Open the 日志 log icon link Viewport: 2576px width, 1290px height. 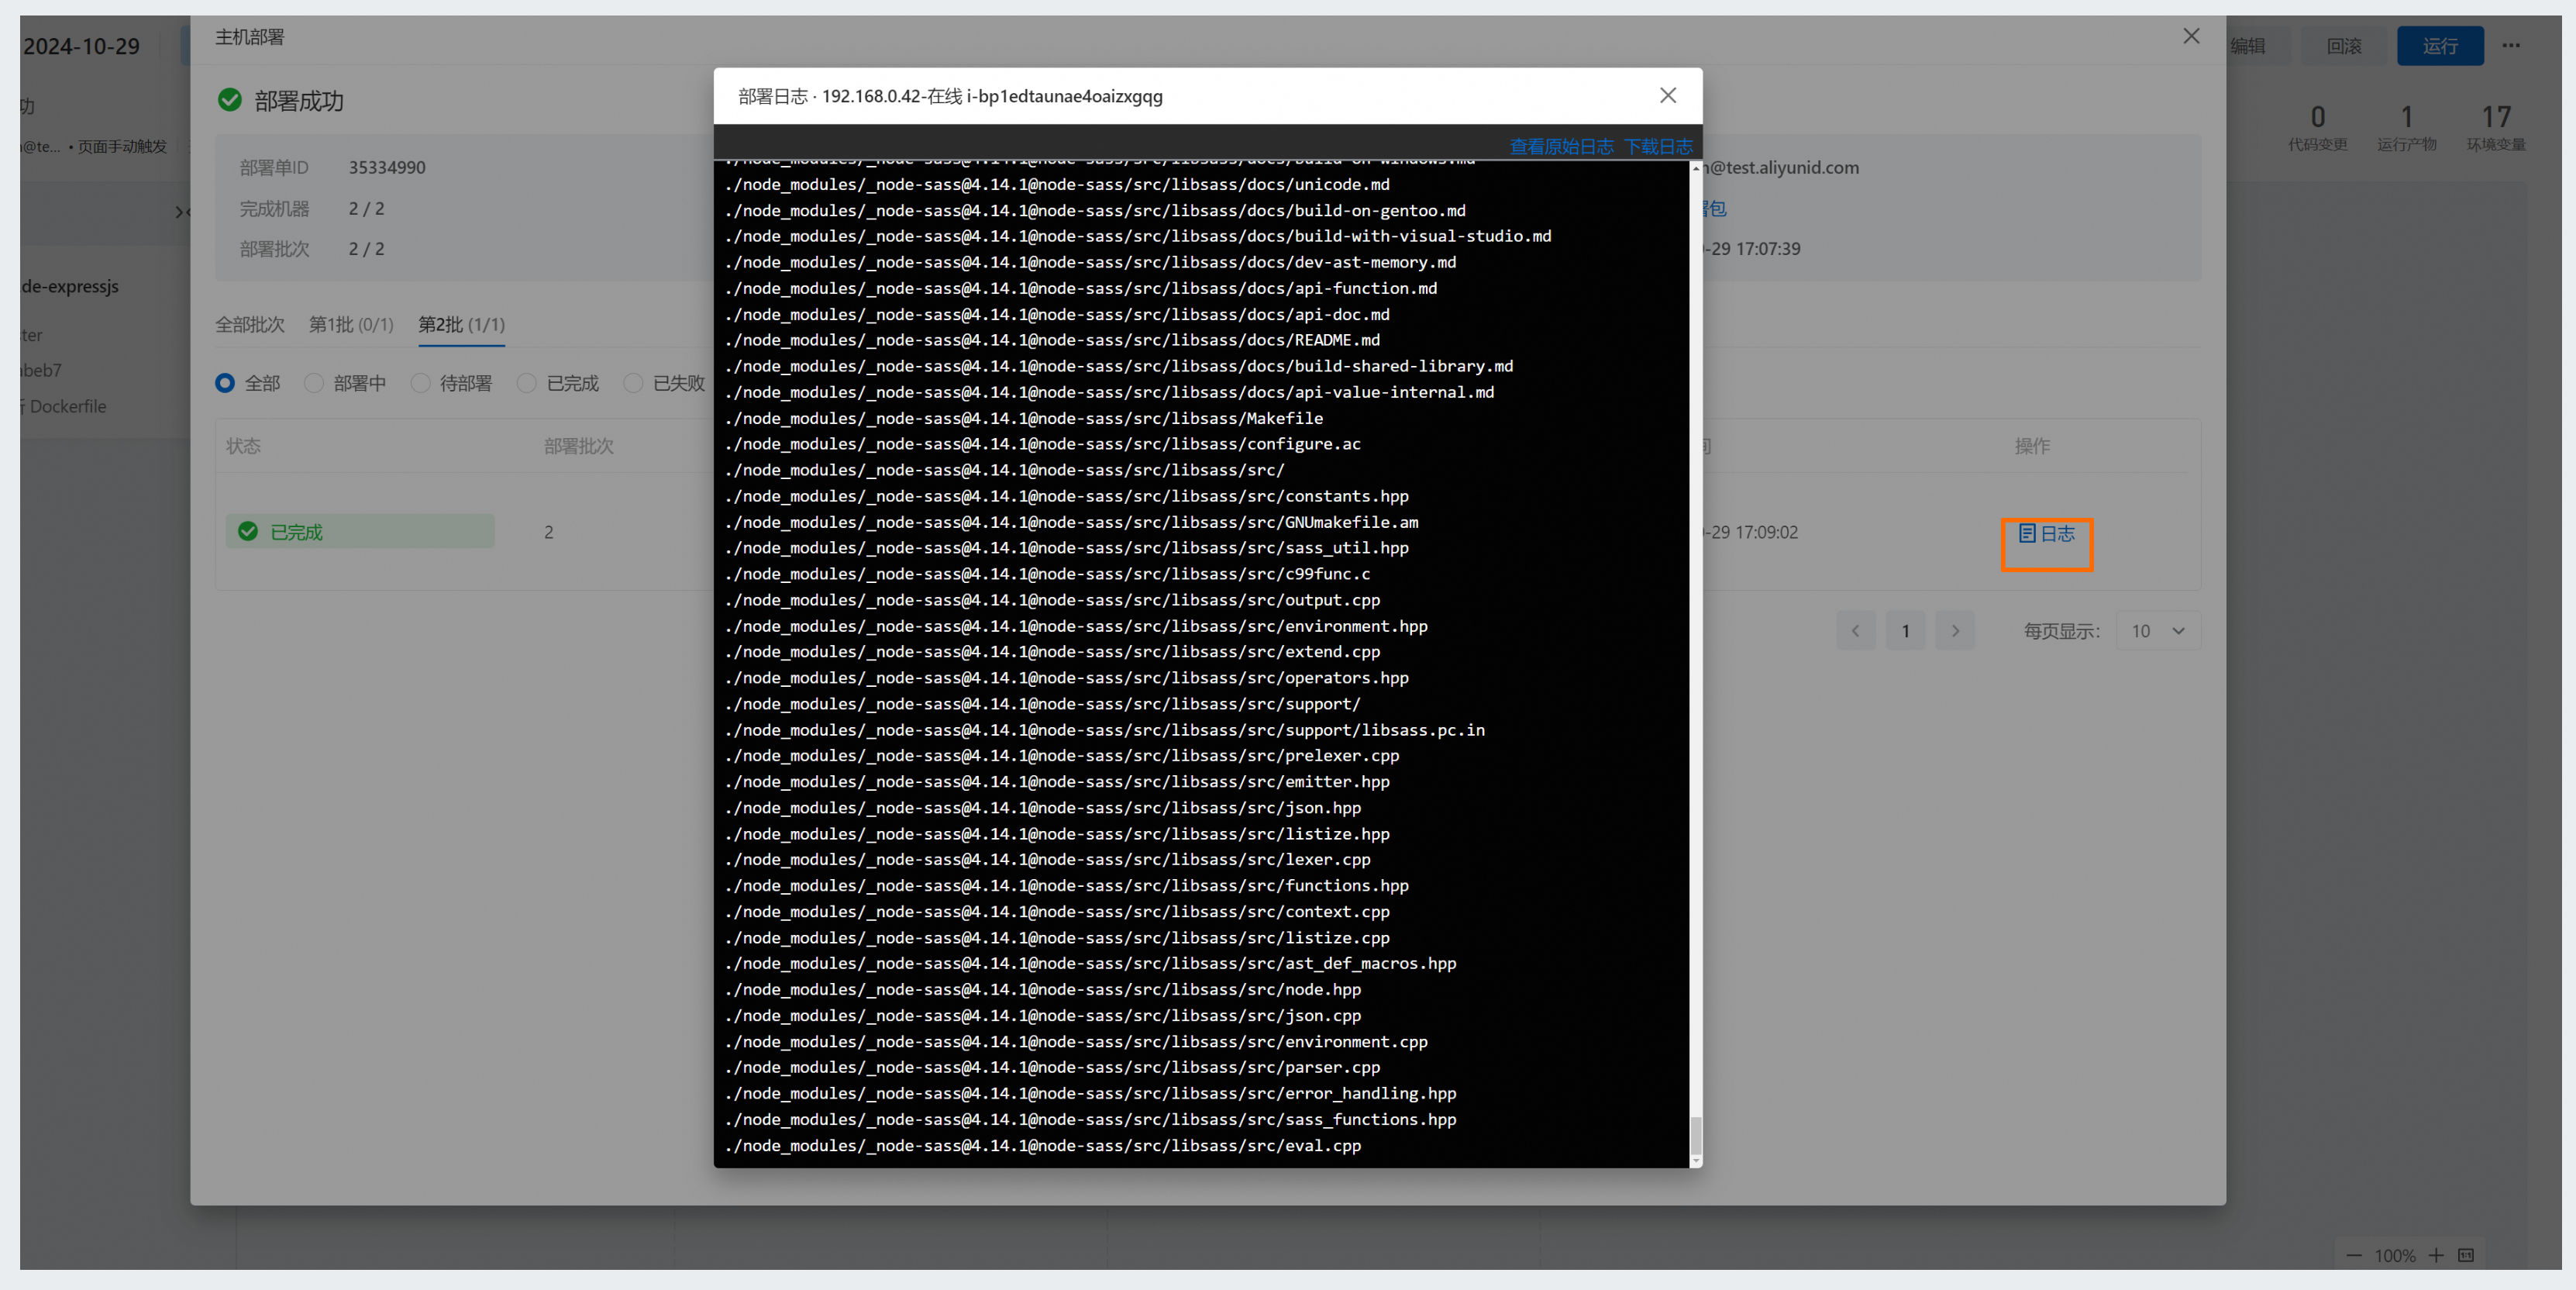pos(2046,533)
